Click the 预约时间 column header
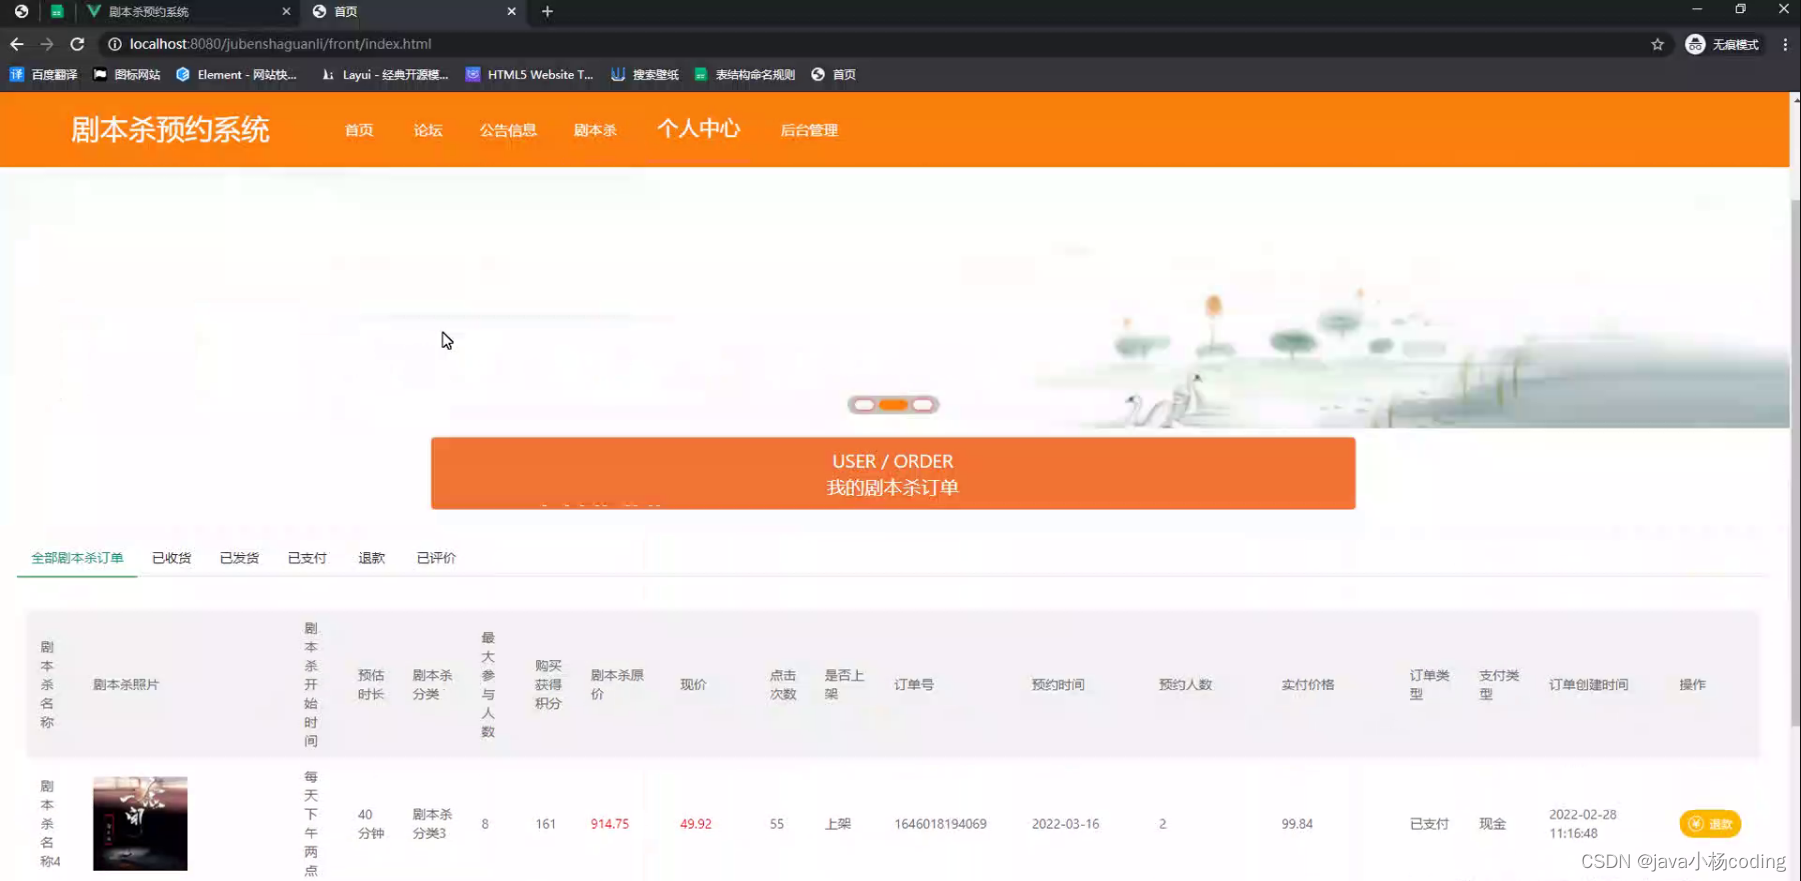Image resolution: width=1801 pixels, height=881 pixels. coord(1058,685)
